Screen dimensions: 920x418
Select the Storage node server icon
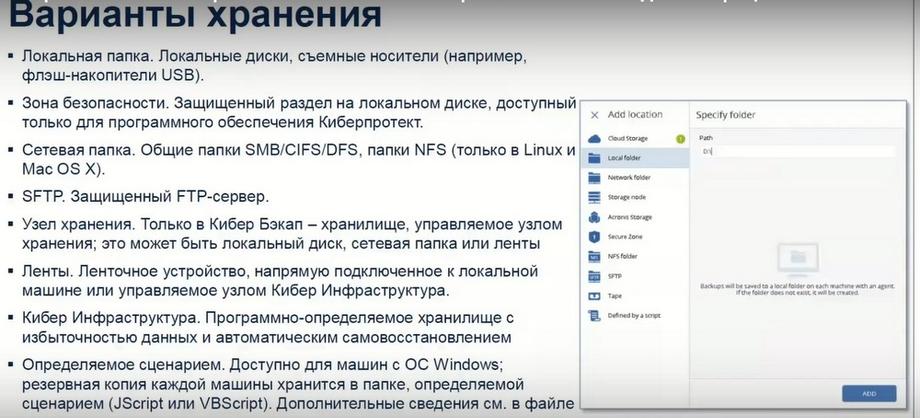(x=594, y=197)
